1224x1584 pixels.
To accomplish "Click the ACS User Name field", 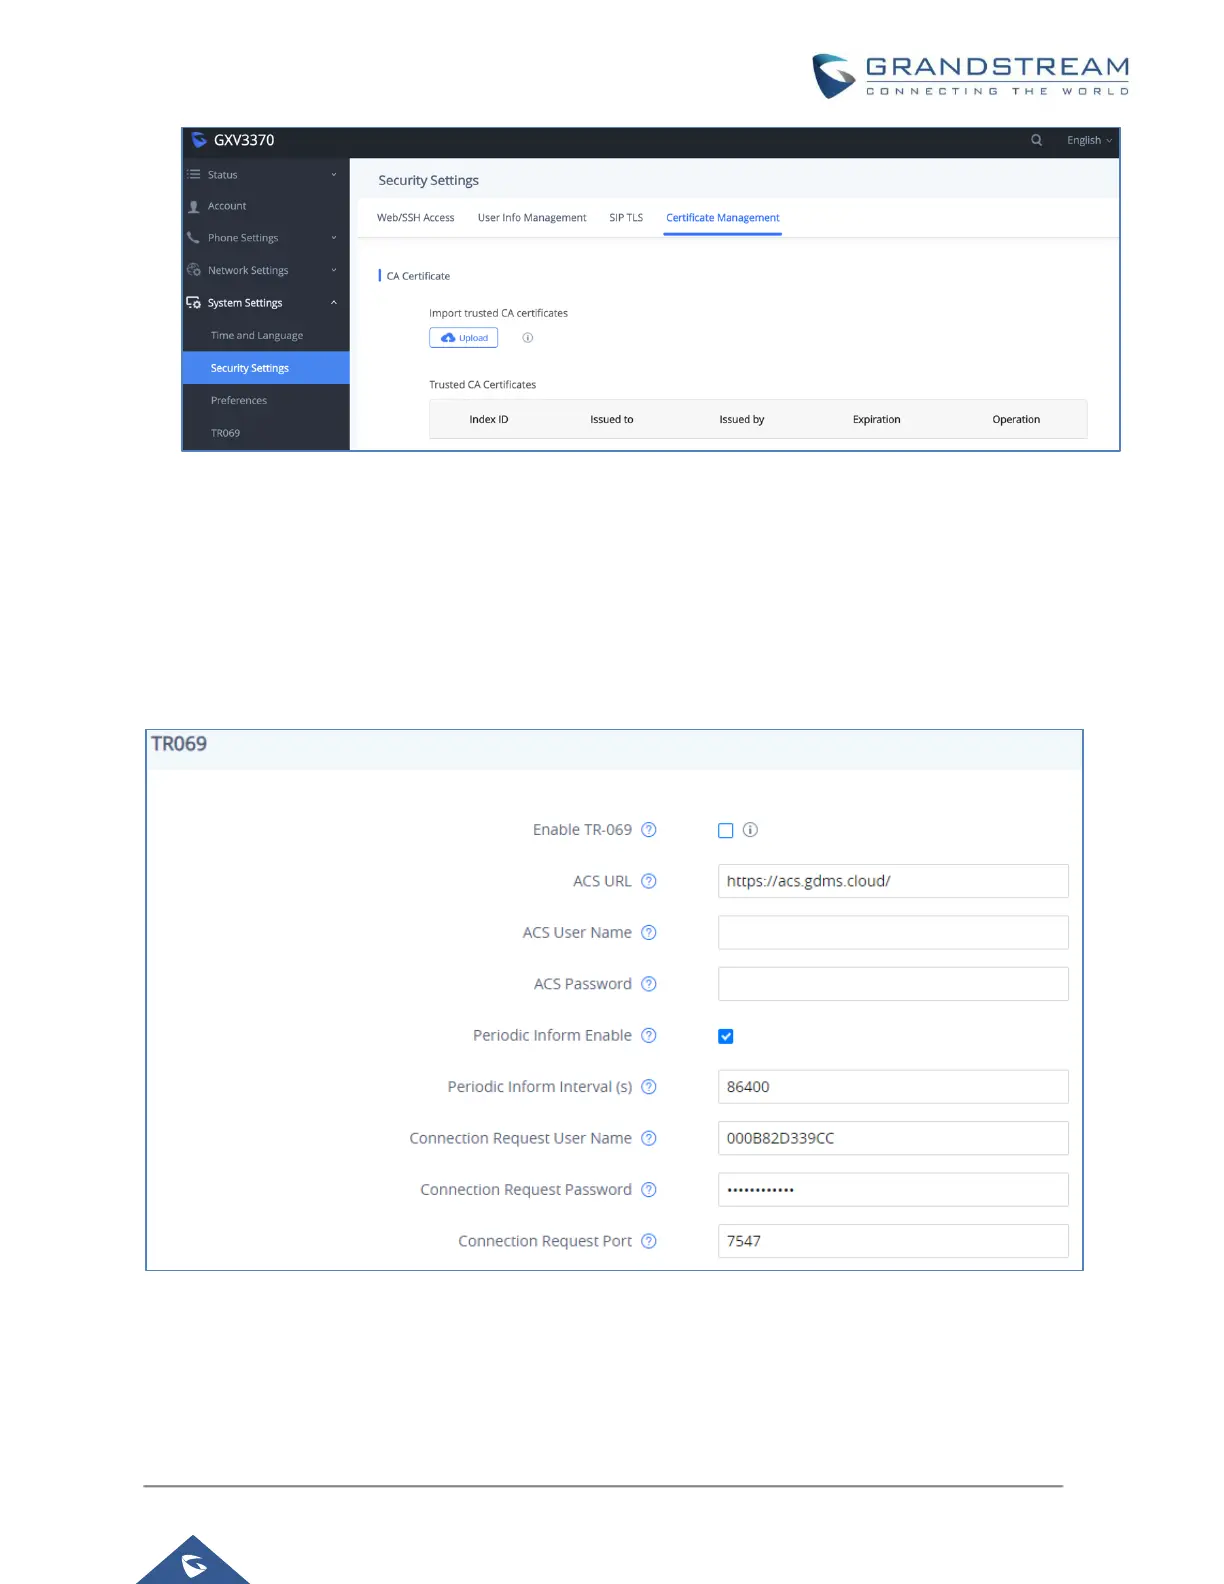I will [x=893, y=933].
